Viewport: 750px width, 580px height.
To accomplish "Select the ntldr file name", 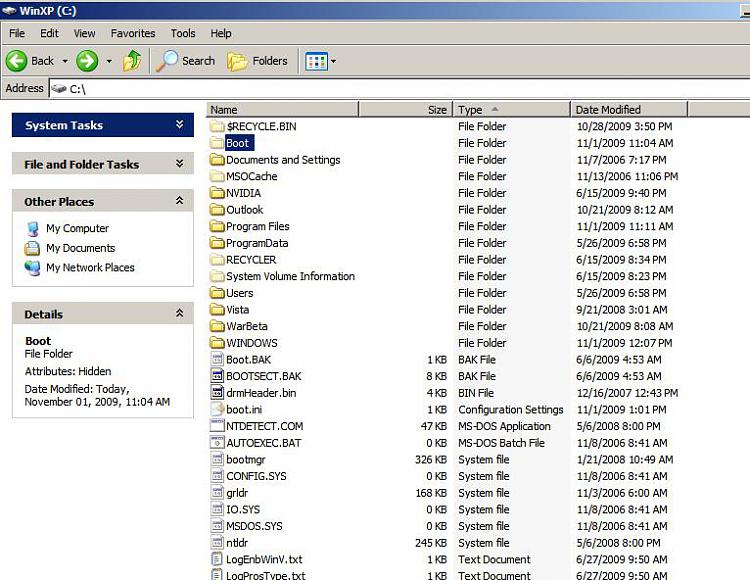I will (x=237, y=543).
